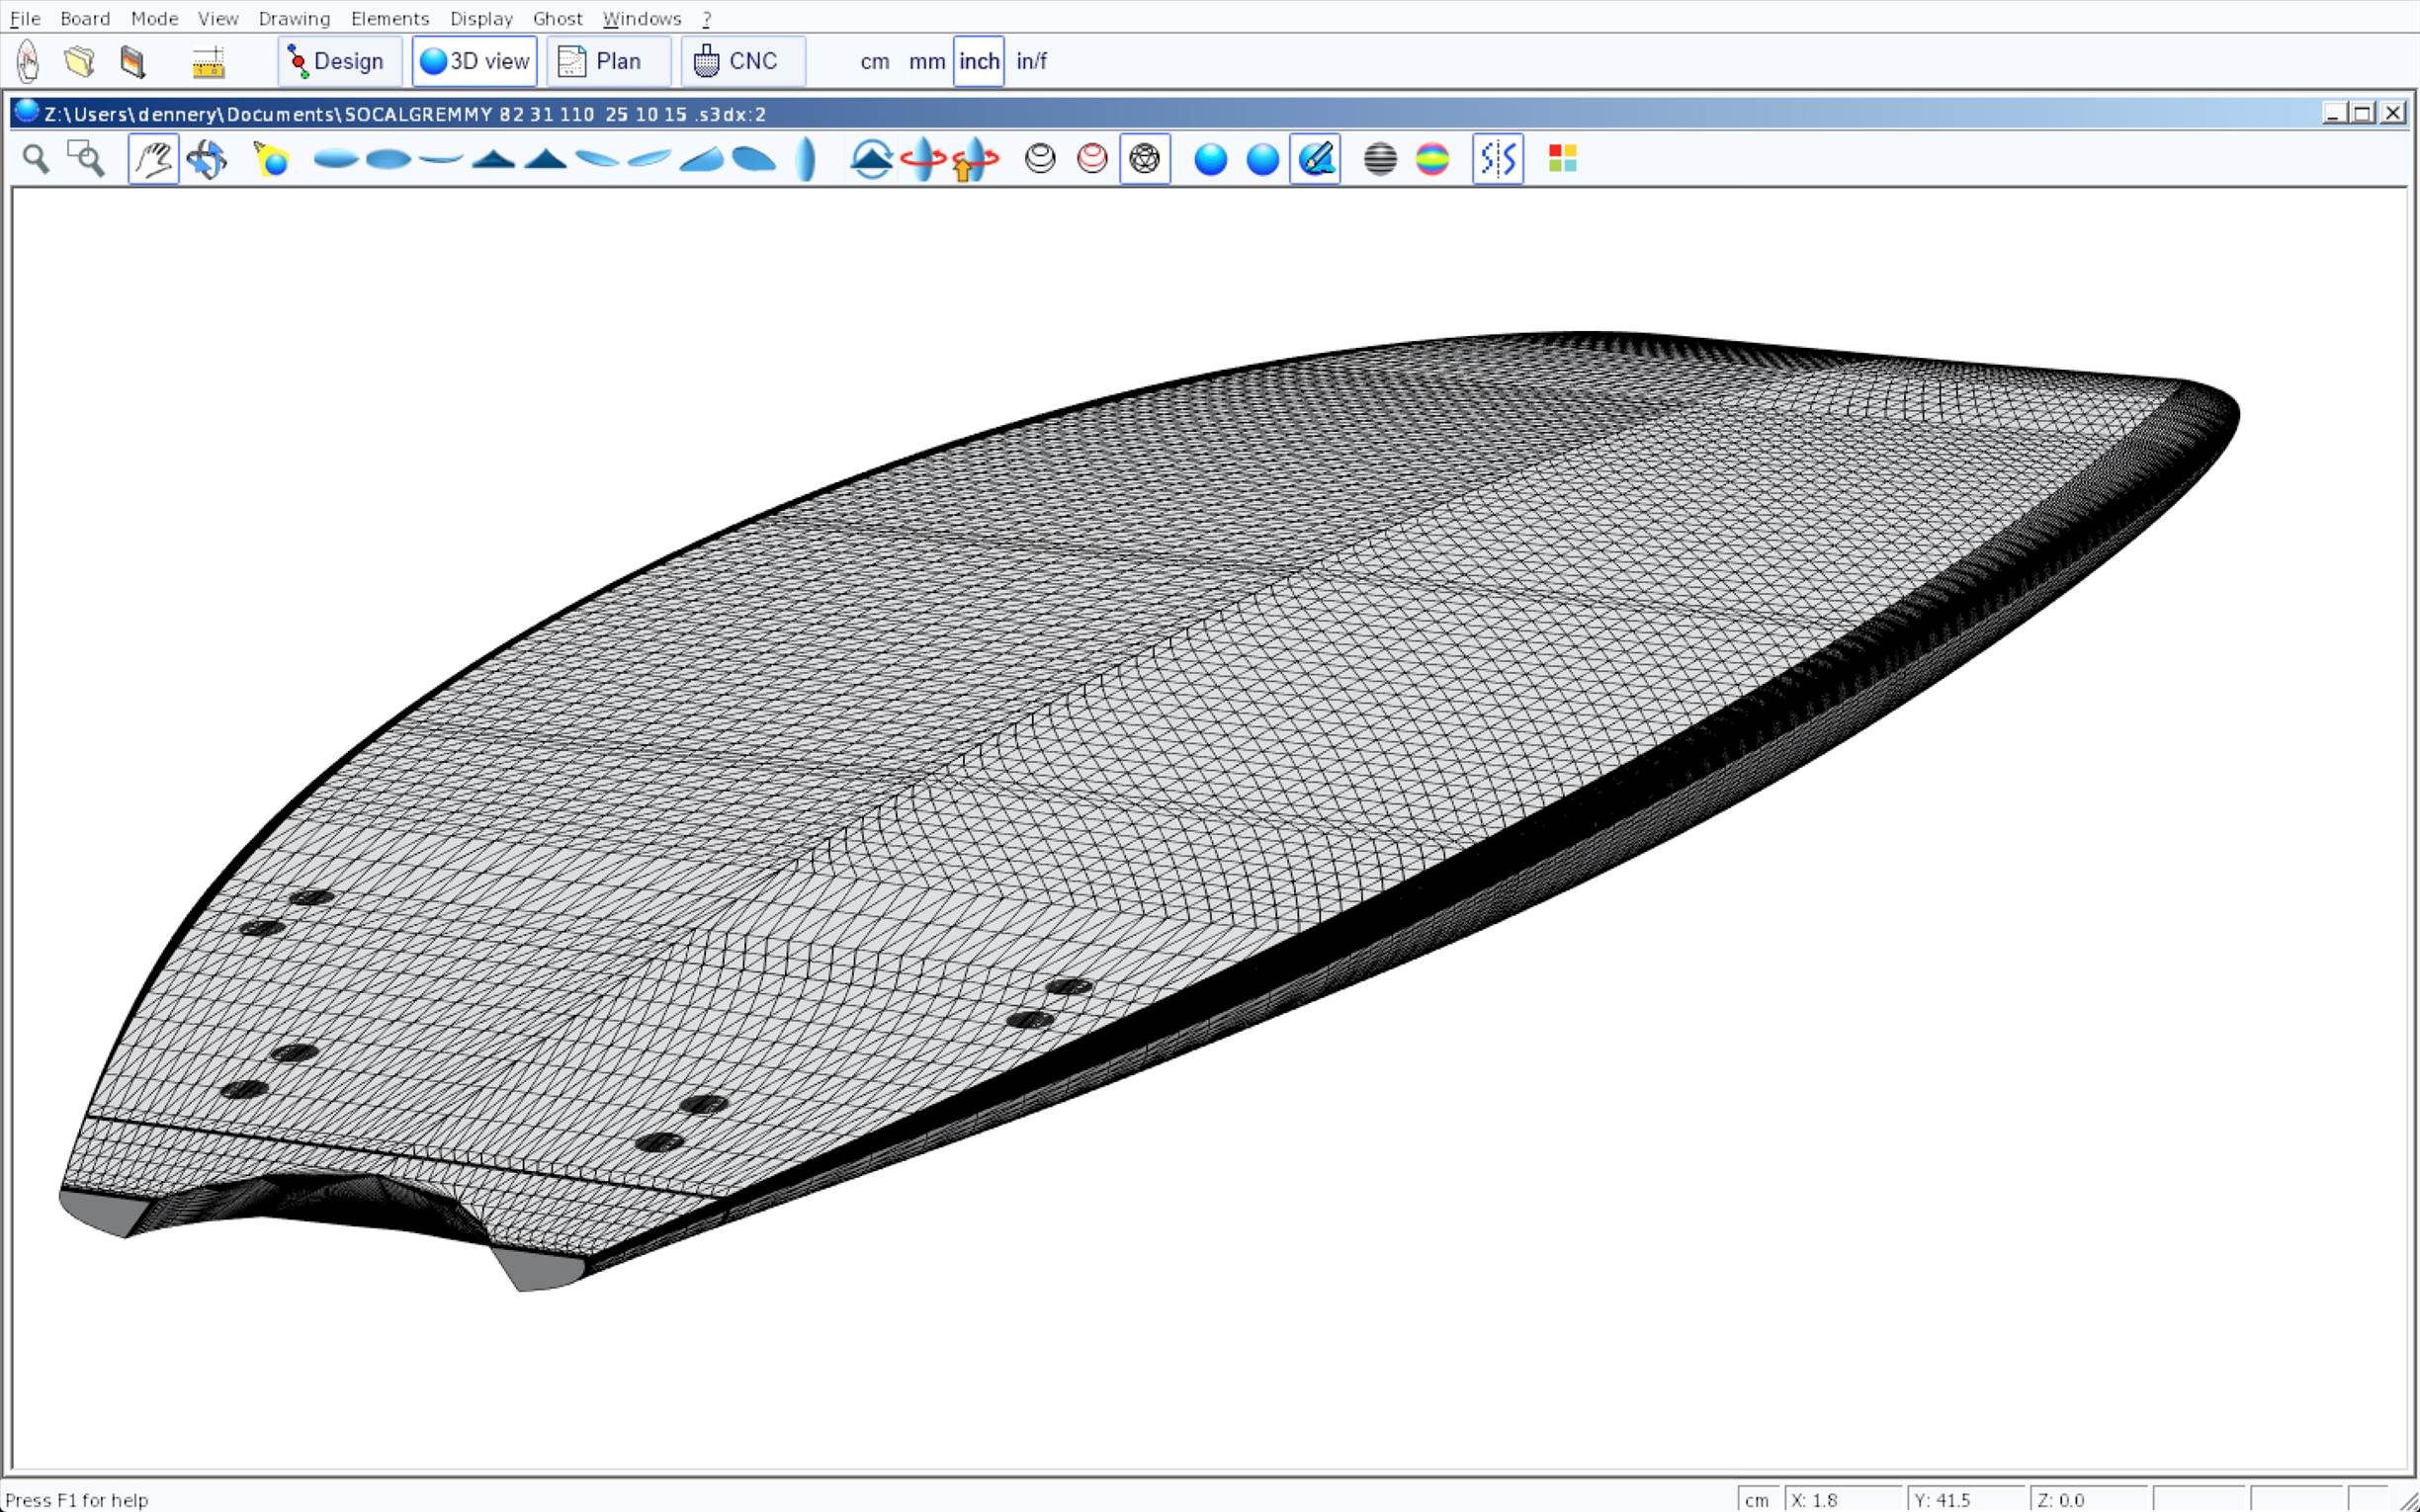2420x1512 pixels.
Task: Select inch unit option
Action: pos(979,62)
